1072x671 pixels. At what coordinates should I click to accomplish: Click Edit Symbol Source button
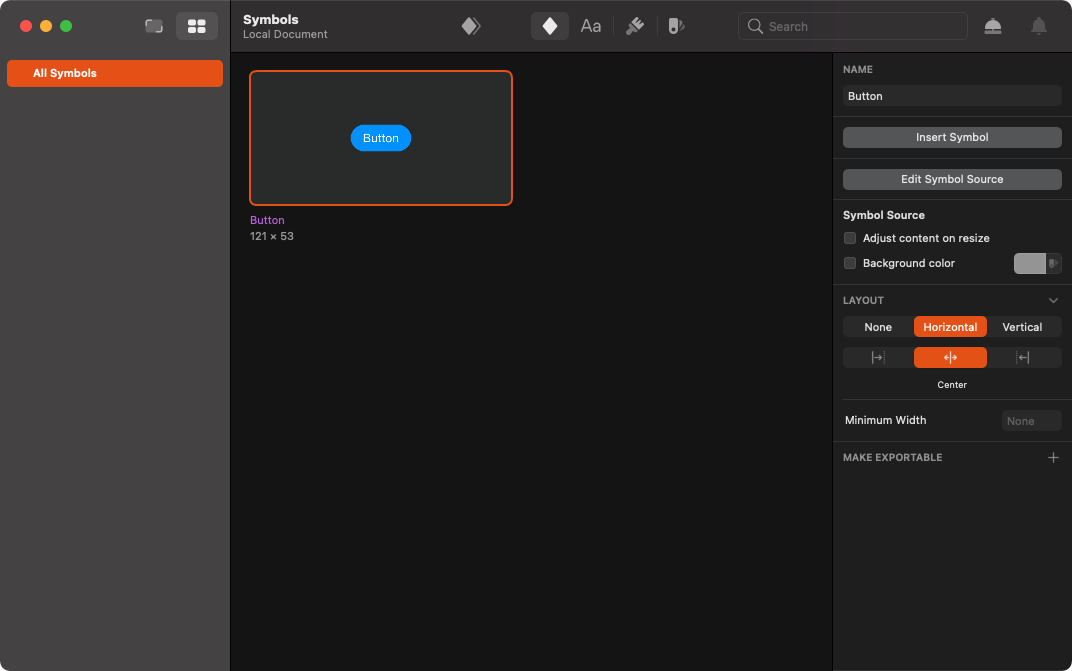(x=952, y=179)
